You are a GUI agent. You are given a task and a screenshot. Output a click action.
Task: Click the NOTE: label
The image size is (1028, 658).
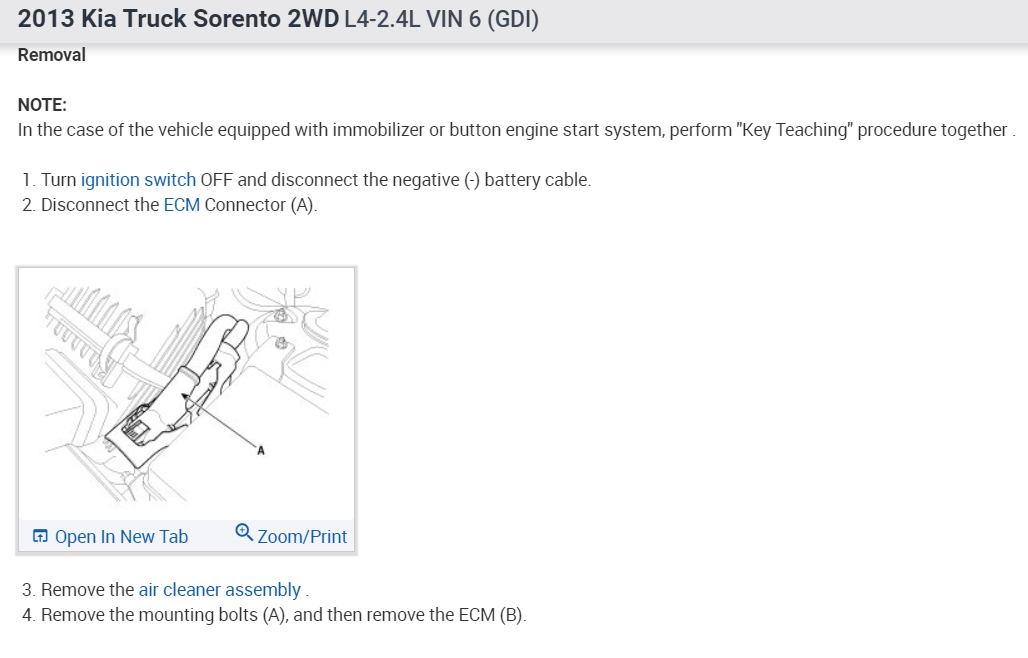(x=42, y=105)
